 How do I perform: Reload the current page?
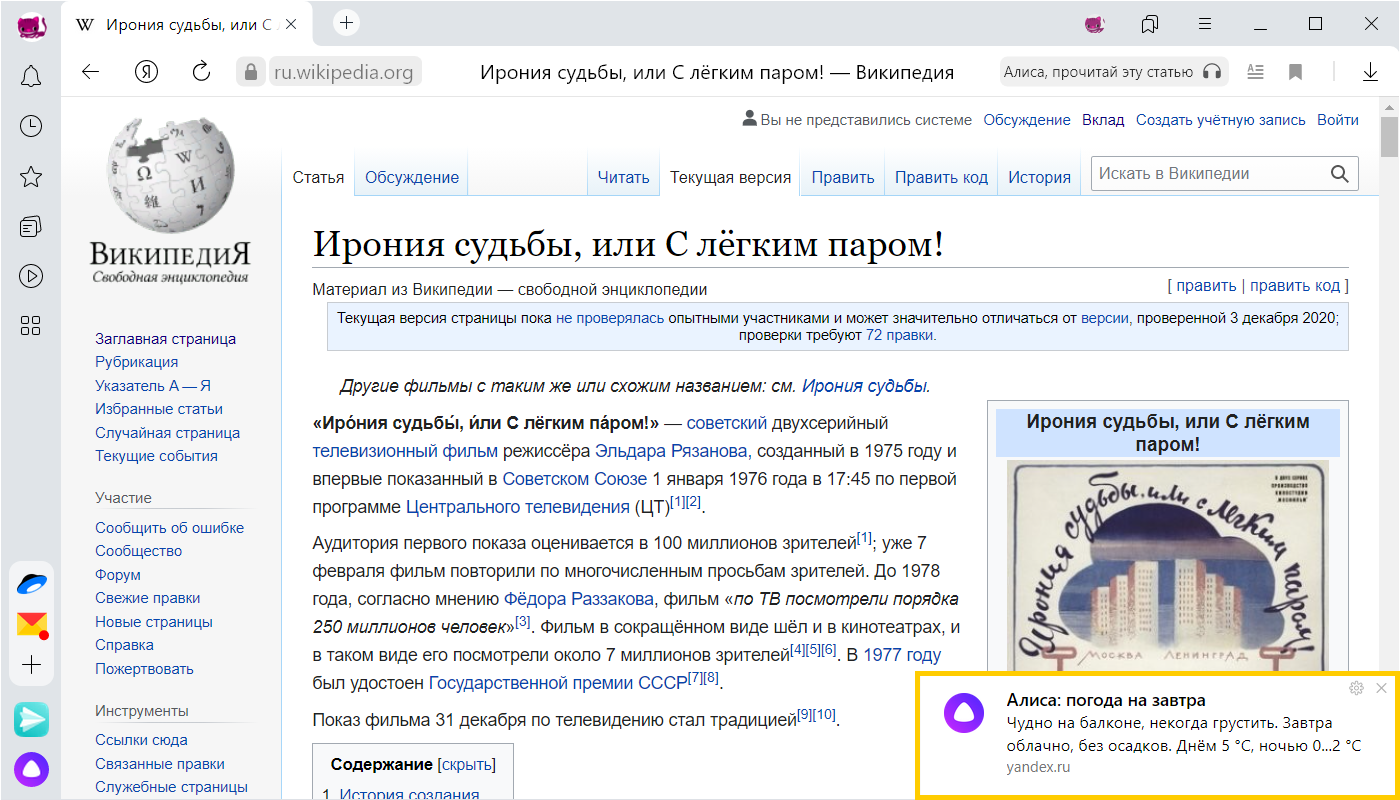pos(201,72)
